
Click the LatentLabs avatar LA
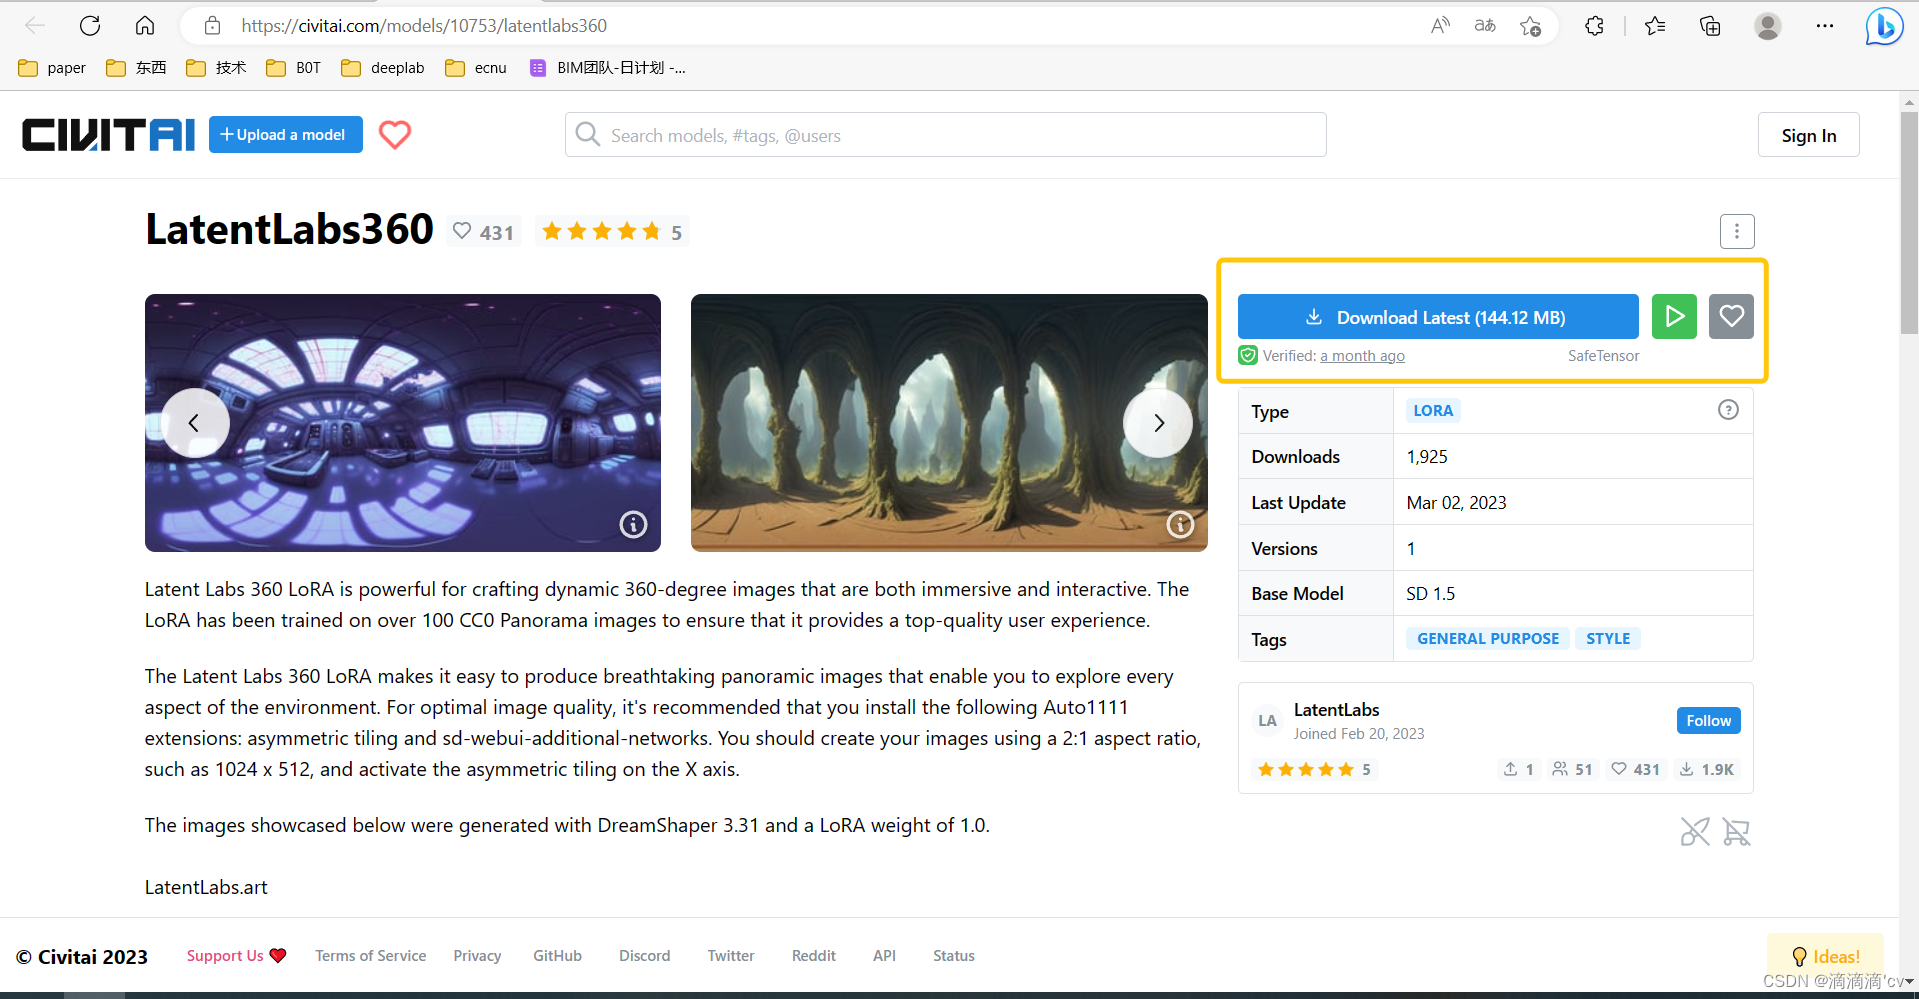pyautogui.click(x=1267, y=721)
